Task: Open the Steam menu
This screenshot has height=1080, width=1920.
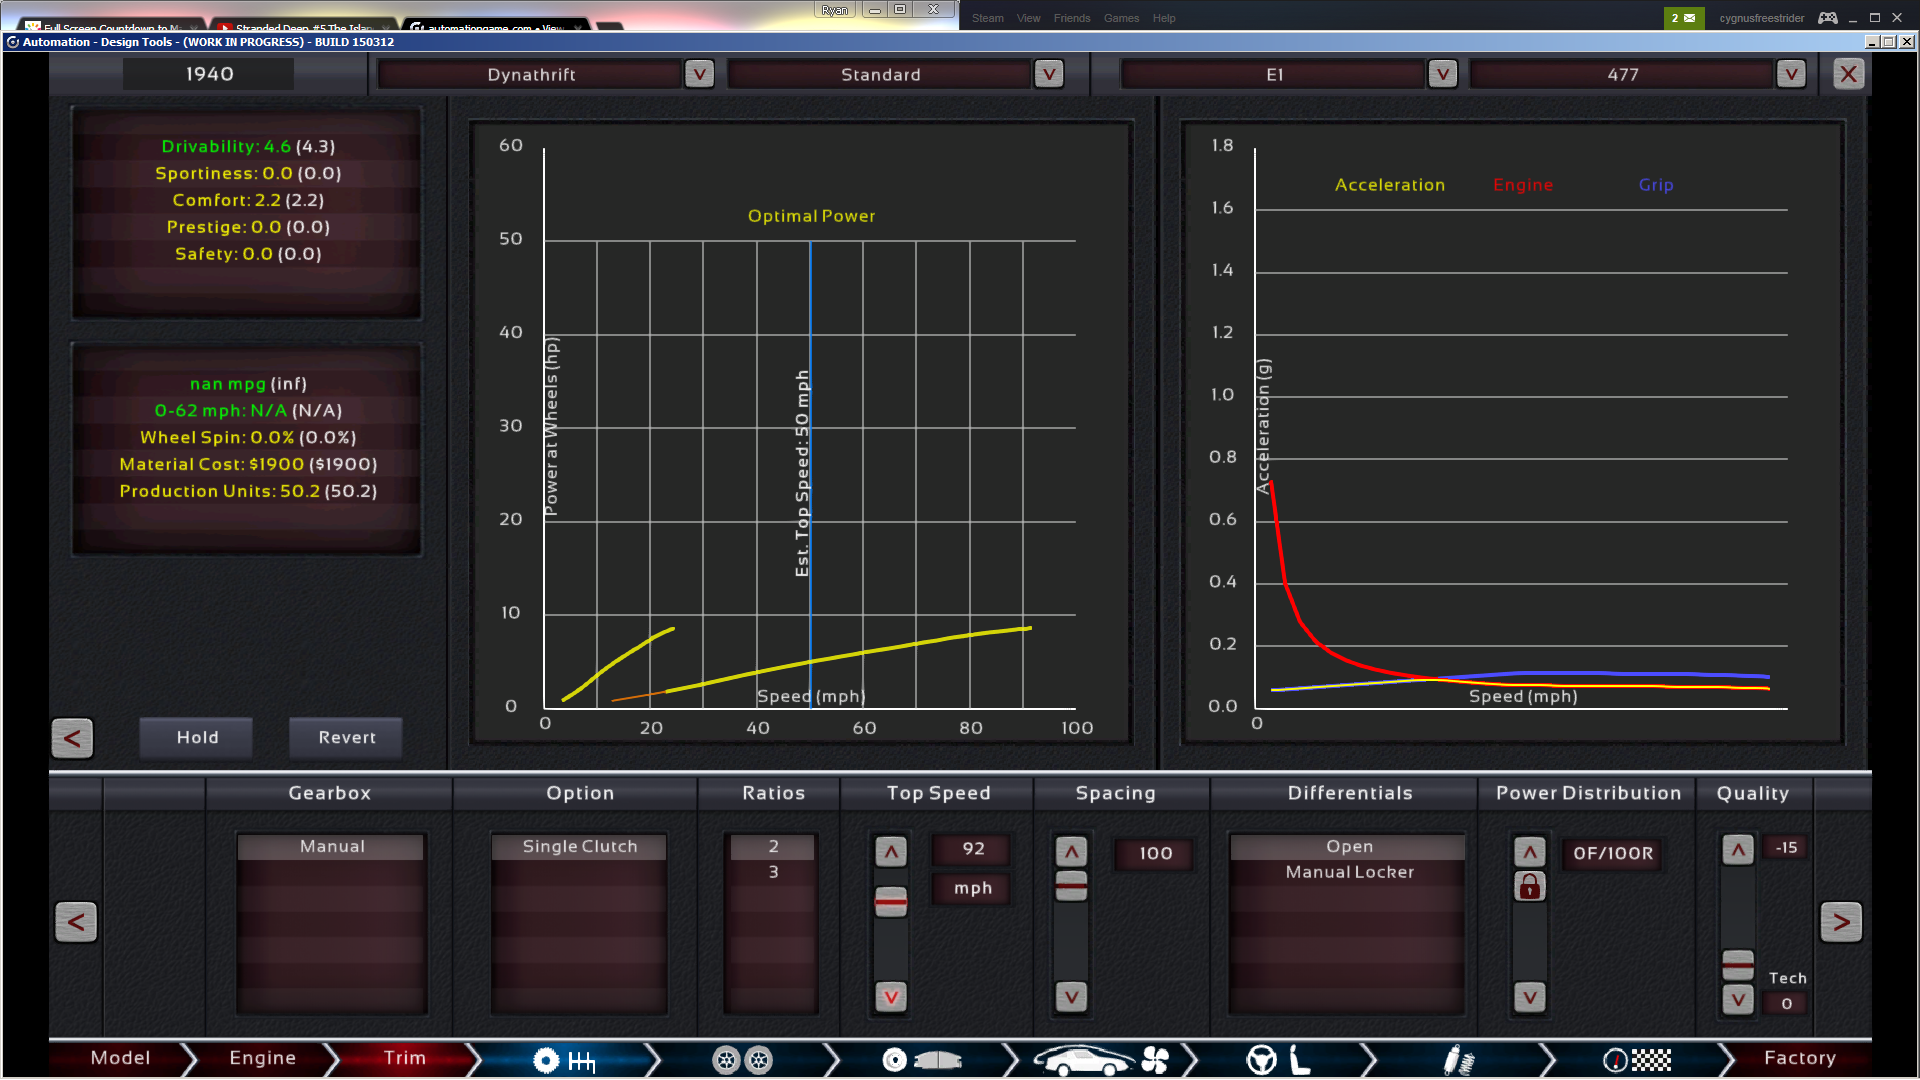Action: click(x=987, y=18)
